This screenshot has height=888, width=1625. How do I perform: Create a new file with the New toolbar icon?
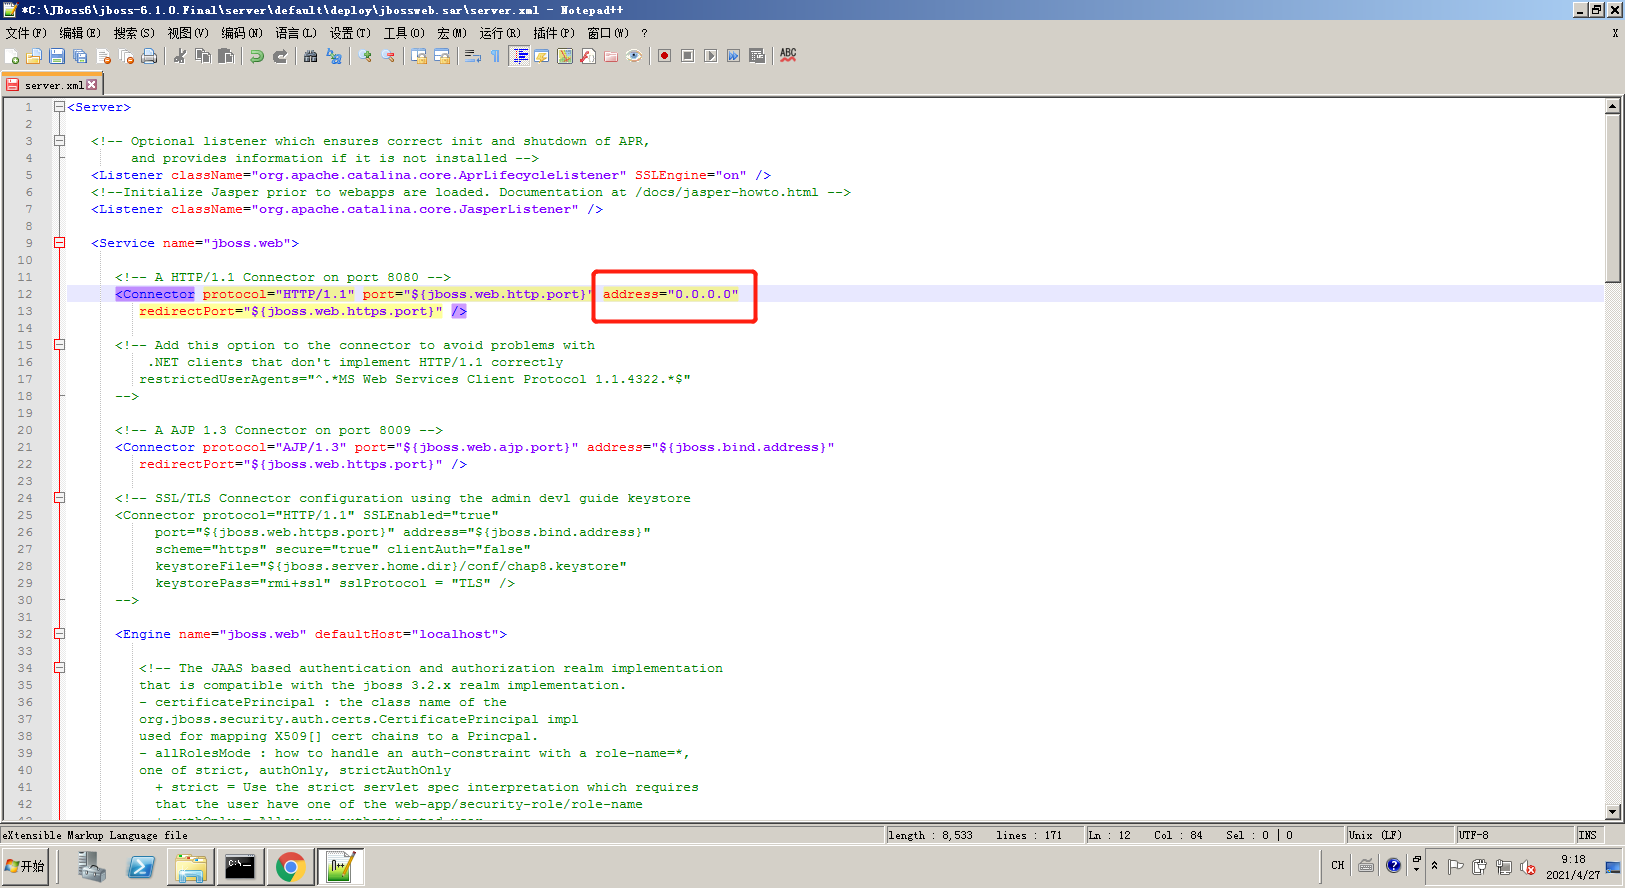12,56
